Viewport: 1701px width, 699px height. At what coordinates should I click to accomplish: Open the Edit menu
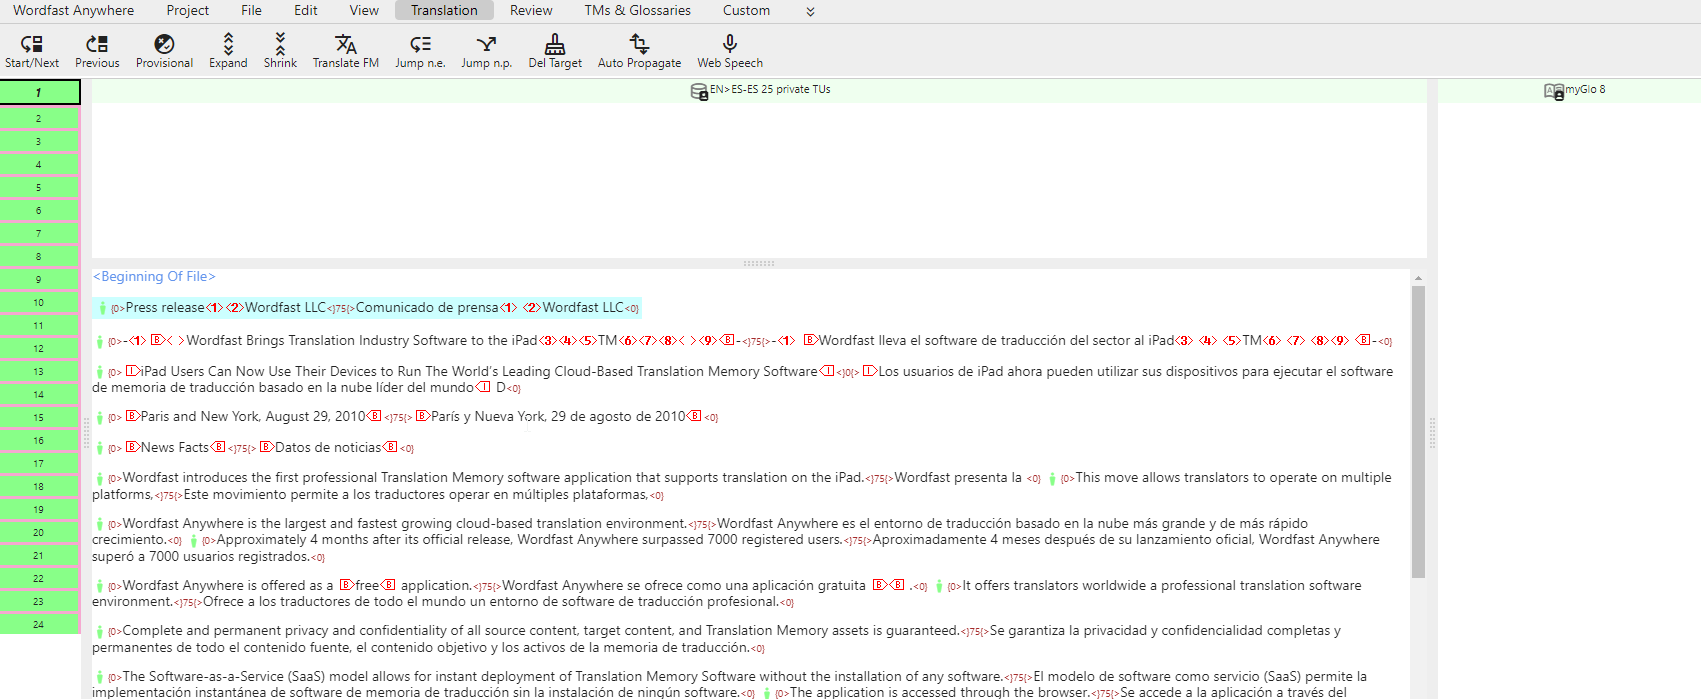tap(306, 10)
